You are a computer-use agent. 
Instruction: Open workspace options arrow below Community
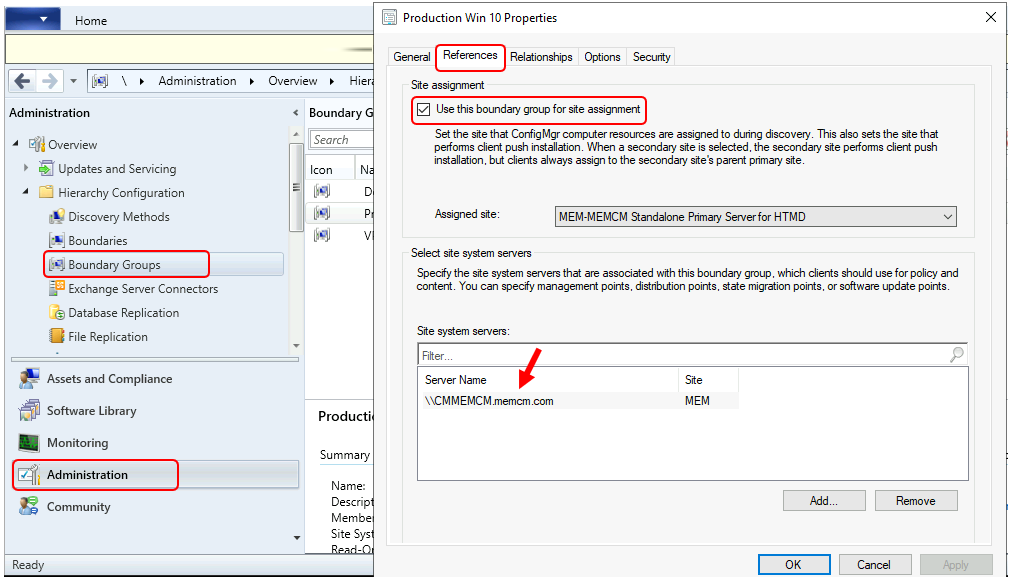(297, 538)
